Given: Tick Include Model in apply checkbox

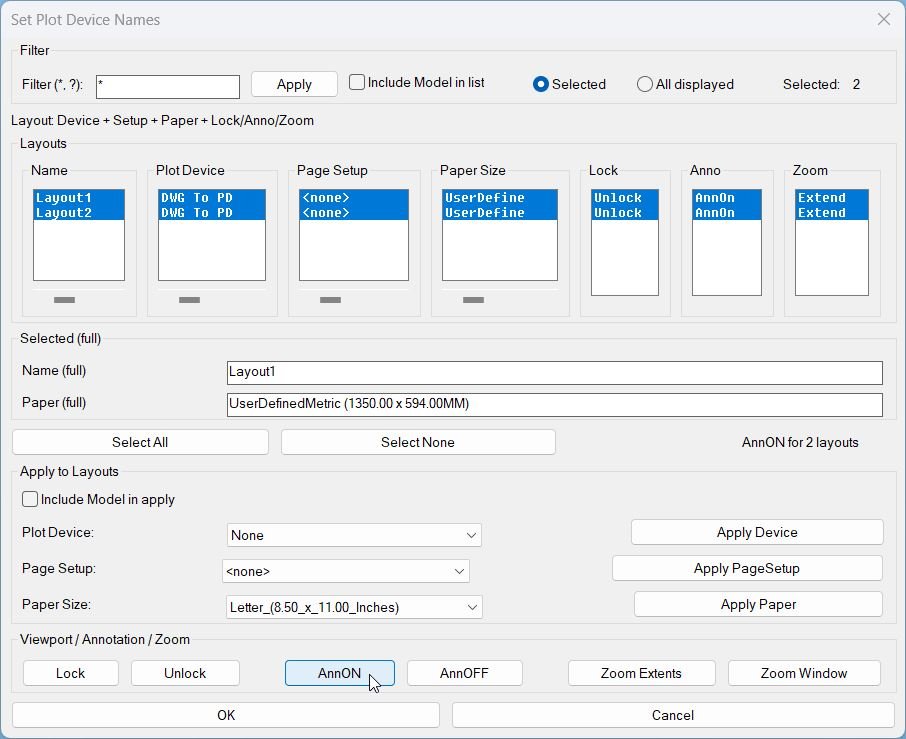Looking at the screenshot, I should point(30,499).
